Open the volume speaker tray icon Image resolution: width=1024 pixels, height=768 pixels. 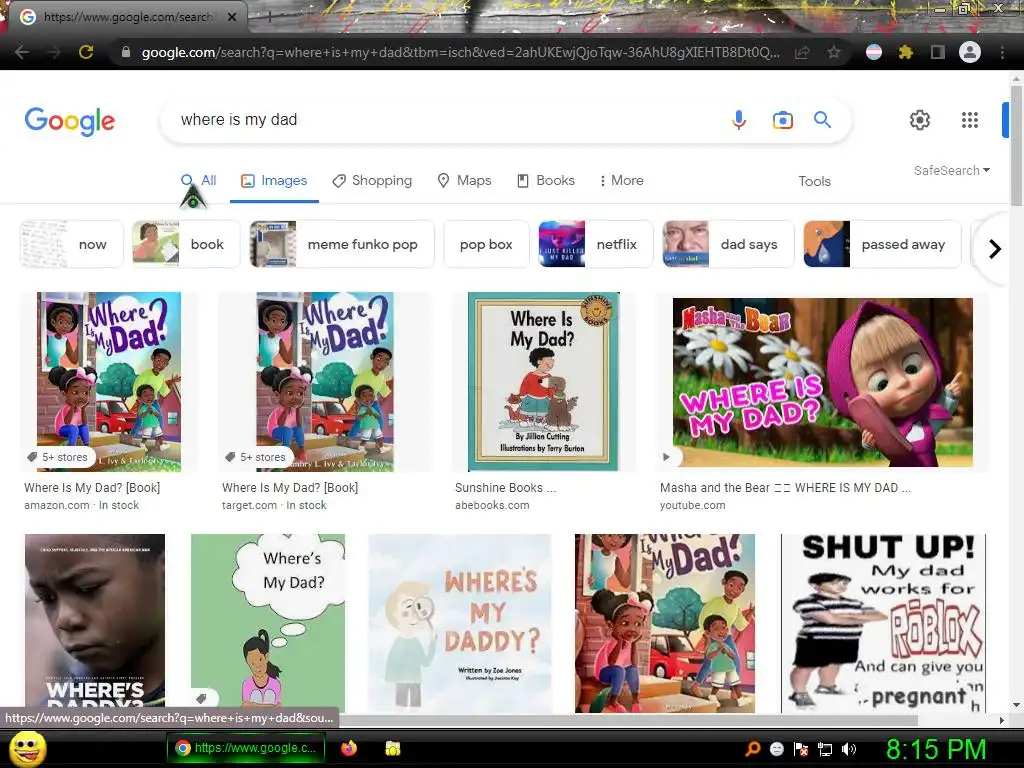[x=848, y=749]
